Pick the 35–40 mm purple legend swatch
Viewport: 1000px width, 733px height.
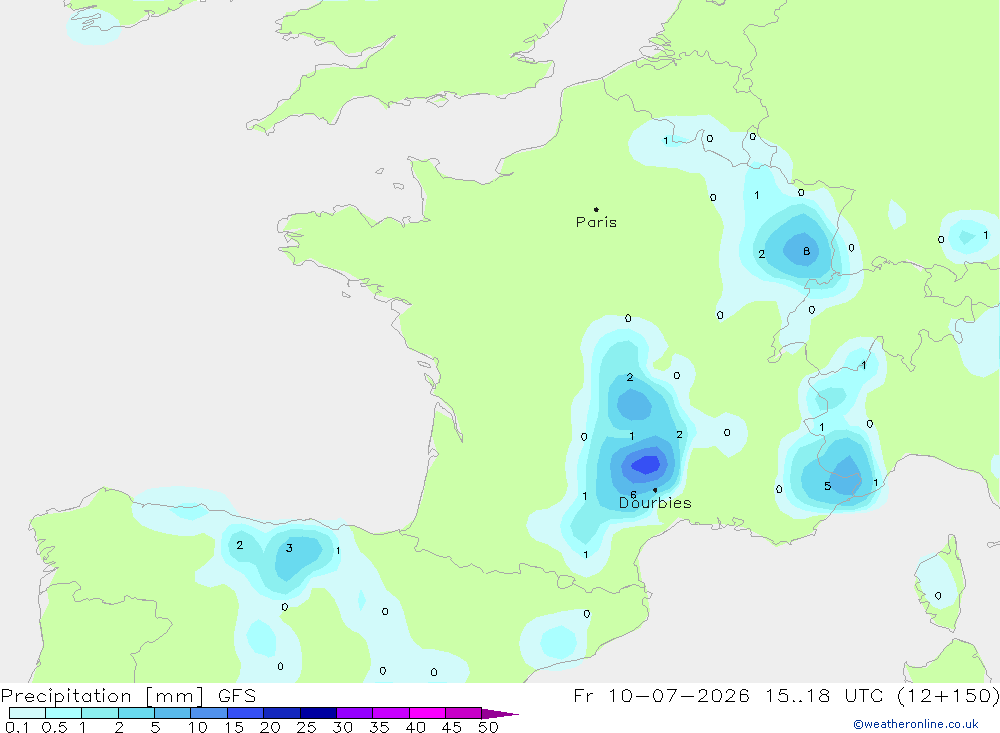pyautogui.click(x=391, y=713)
